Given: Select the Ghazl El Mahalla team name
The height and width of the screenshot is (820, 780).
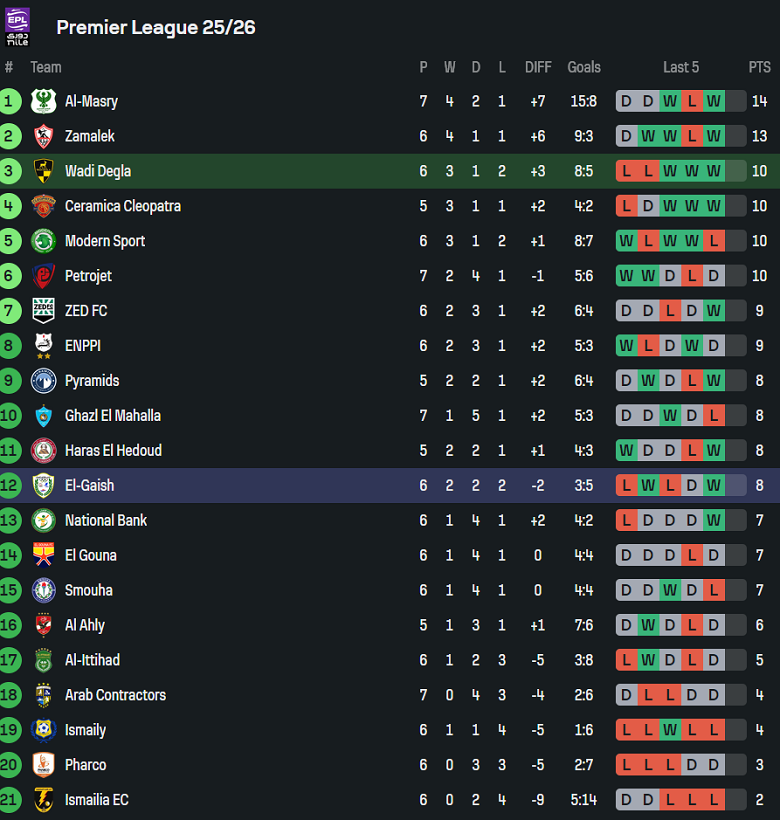Looking at the screenshot, I should (x=113, y=416).
